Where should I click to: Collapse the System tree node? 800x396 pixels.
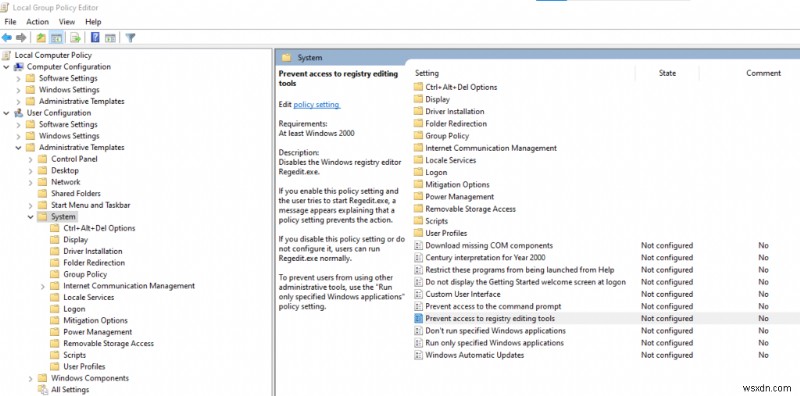[x=31, y=217]
